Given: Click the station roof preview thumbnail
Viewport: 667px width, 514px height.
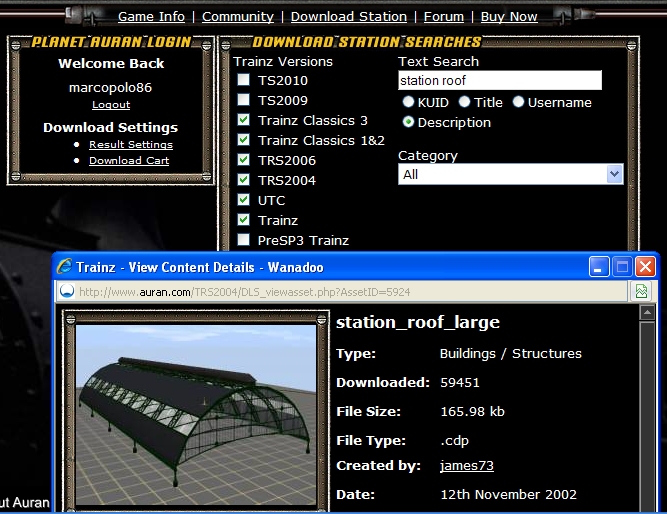Looking at the screenshot, I should pos(196,415).
